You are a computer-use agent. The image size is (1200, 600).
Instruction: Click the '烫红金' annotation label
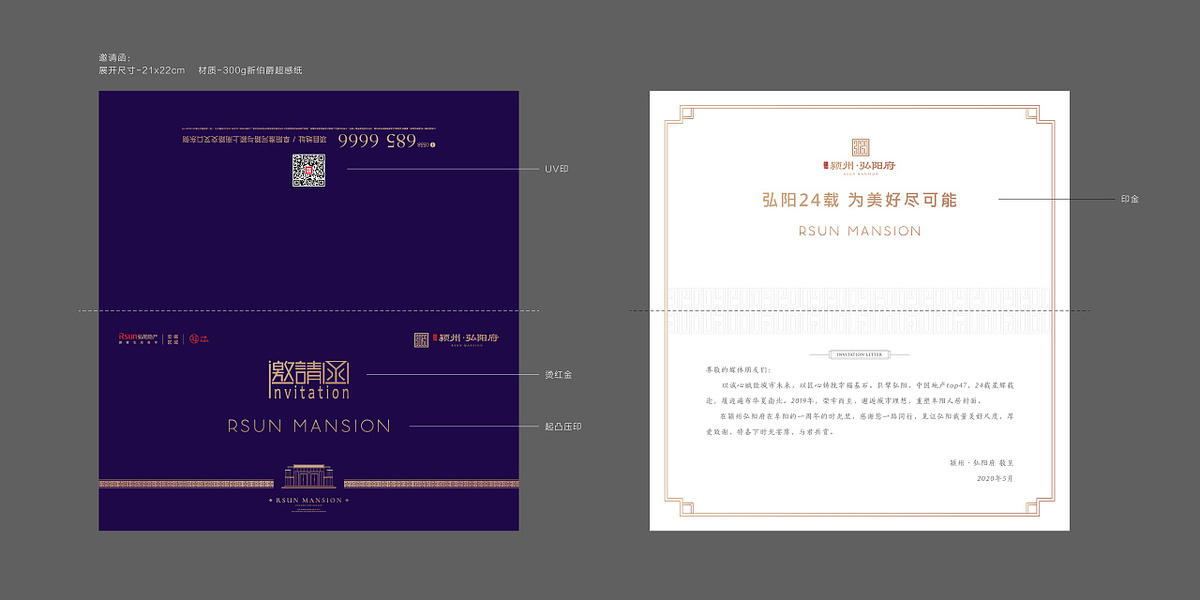click(x=558, y=375)
